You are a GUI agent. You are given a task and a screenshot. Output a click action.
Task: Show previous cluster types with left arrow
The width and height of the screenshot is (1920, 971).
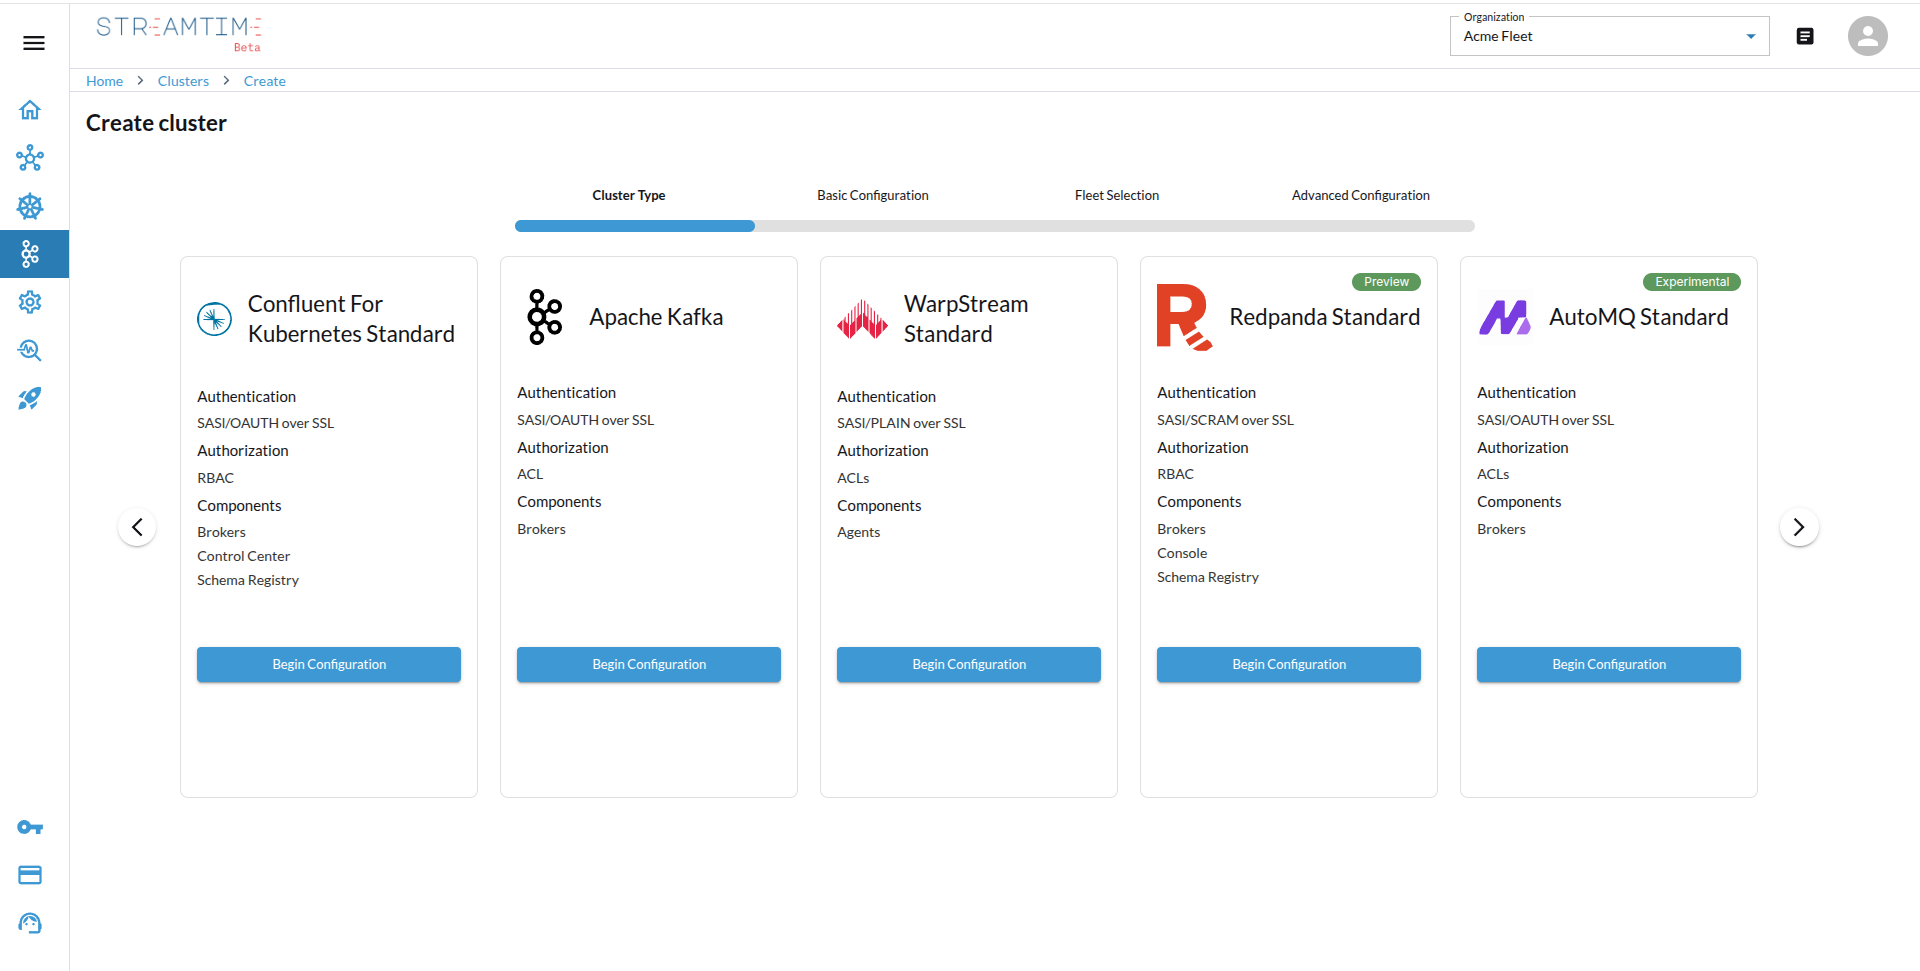137,527
